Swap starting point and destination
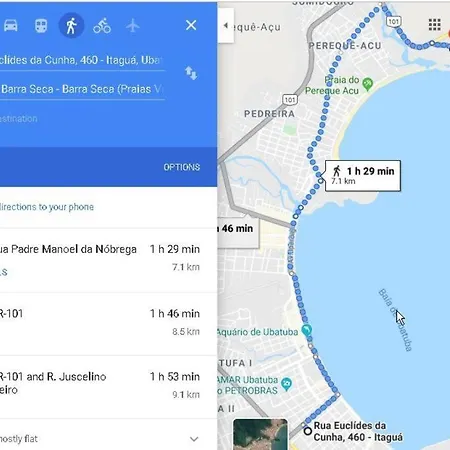Viewport: 450px width, 450px height. coord(191,73)
